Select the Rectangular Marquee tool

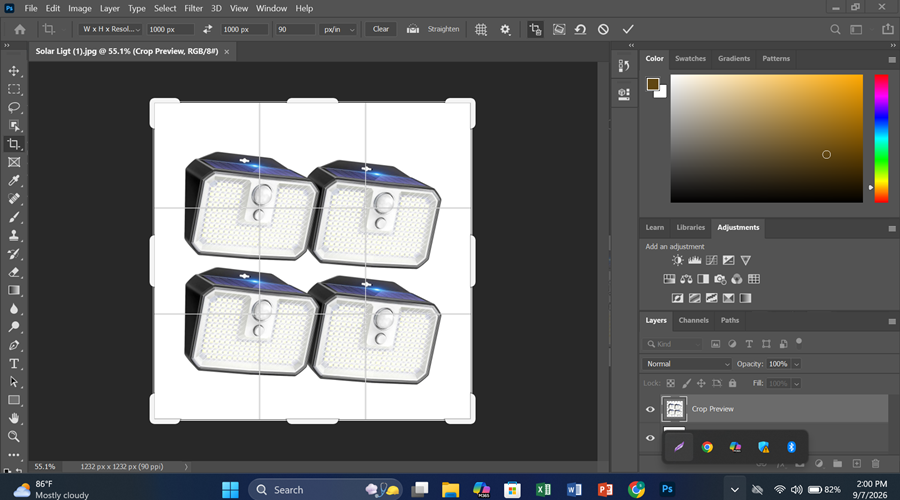coord(14,90)
